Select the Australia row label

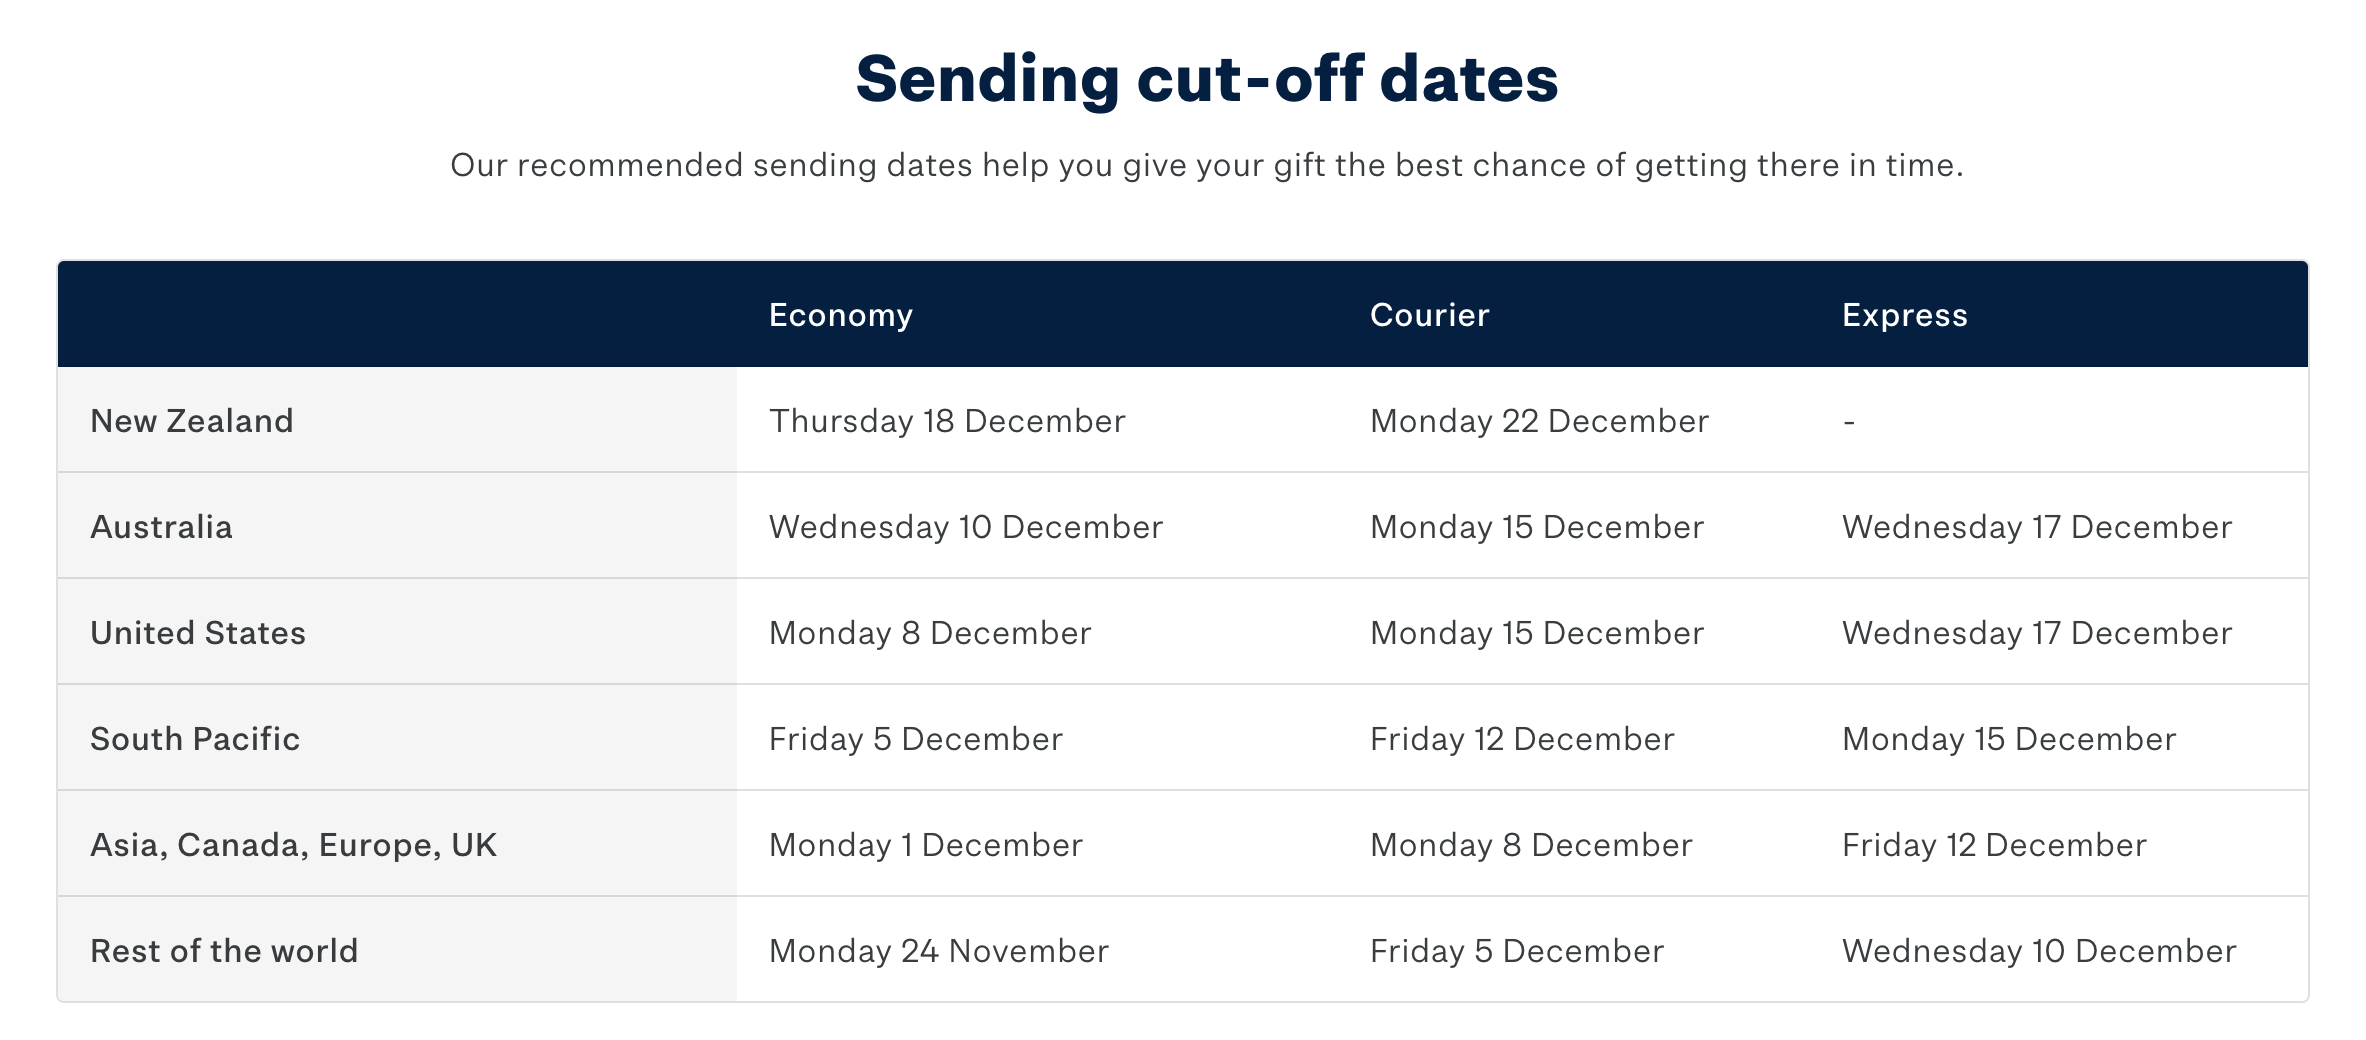161,527
